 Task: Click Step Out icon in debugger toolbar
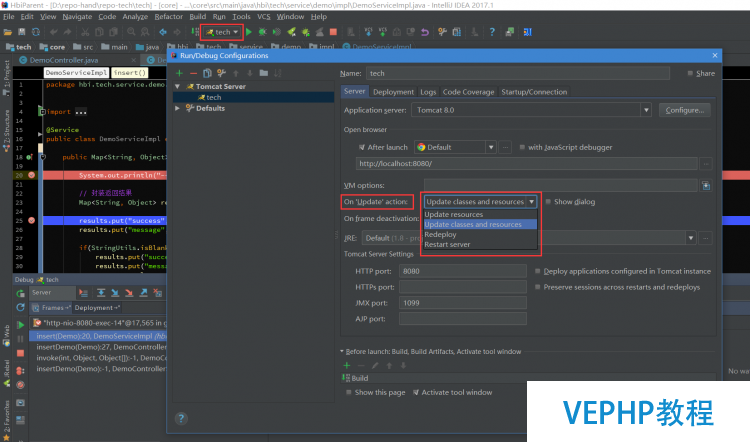pyautogui.click(x=143, y=293)
